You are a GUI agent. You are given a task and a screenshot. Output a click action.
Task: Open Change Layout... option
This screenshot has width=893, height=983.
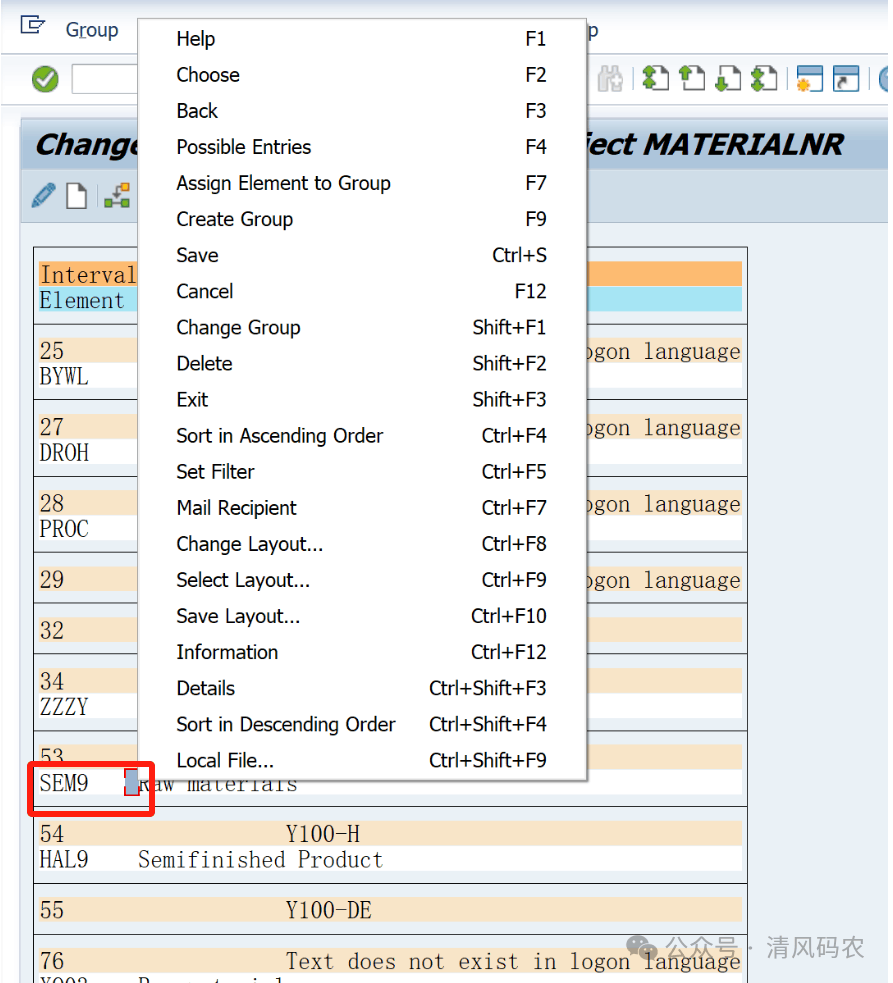[250, 544]
